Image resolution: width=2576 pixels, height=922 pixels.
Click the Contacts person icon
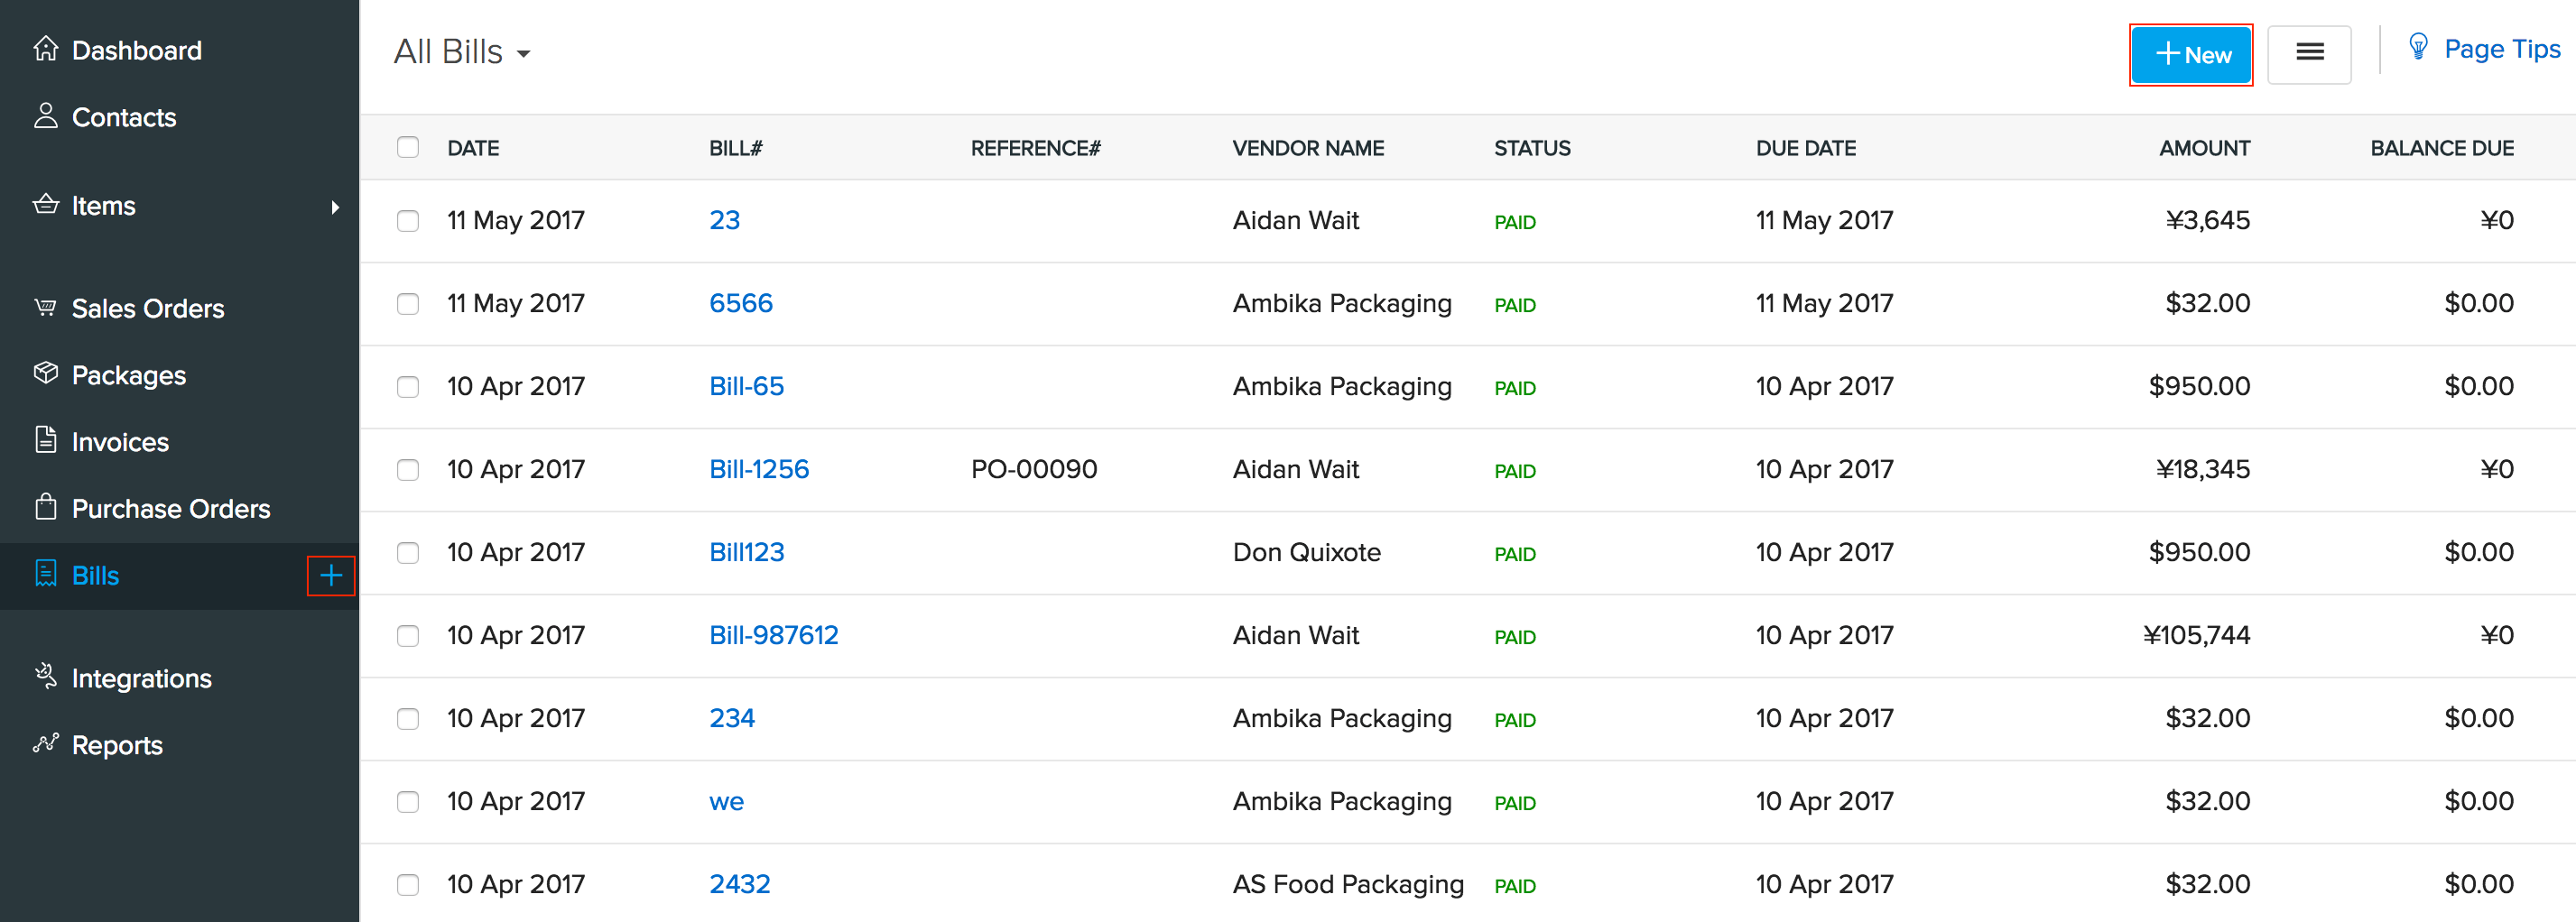45,116
